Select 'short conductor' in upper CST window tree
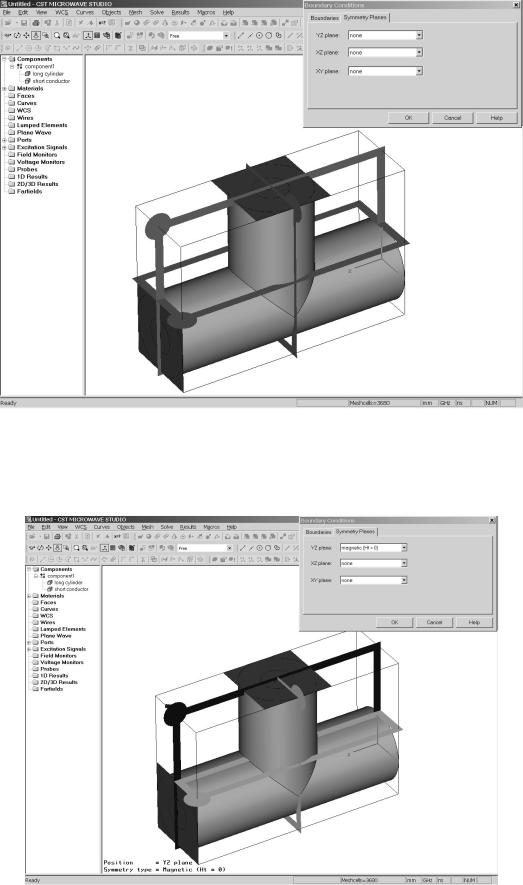Image resolution: width=523 pixels, height=885 pixels. pyautogui.click(x=51, y=81)
